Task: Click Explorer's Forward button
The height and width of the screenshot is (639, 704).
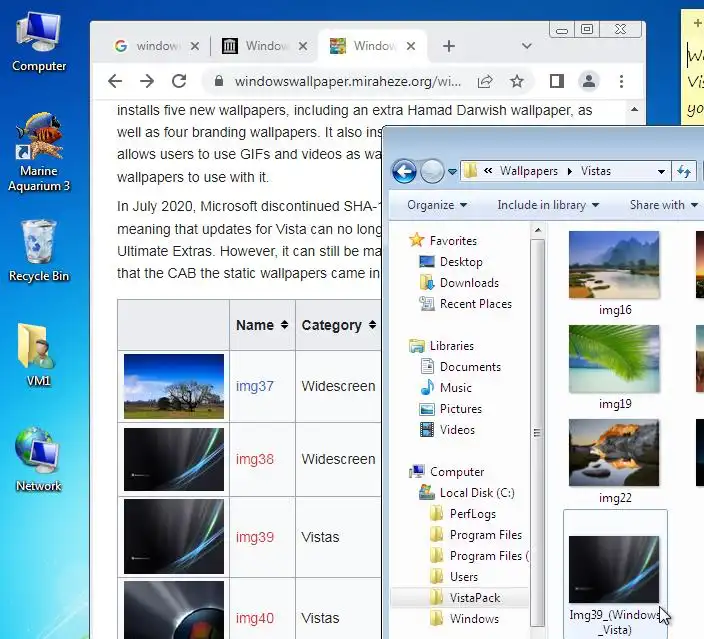Action: pyautogui.click(x=432, y=171)
